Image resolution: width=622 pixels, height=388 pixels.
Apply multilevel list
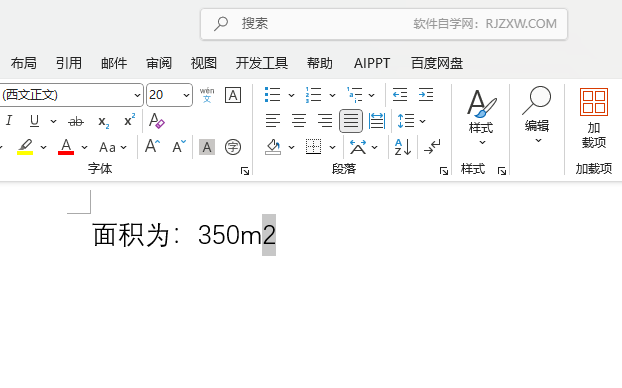click(x=354, y=95)
